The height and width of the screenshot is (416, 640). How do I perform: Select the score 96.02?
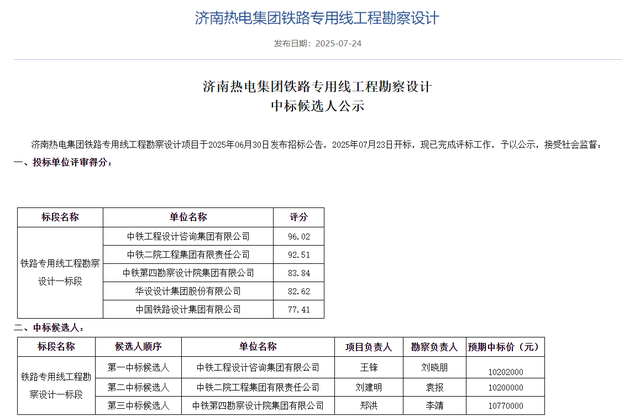pos(299,237)
